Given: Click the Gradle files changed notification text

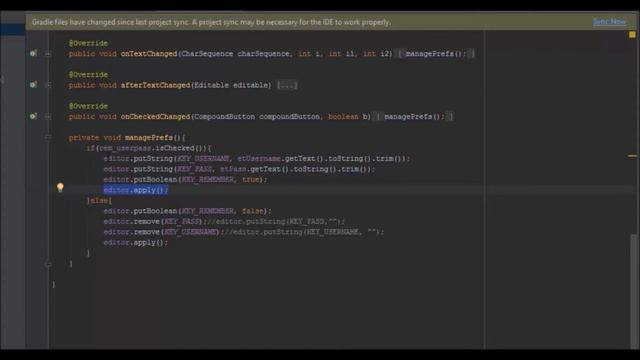Looking at the screenshot, I should [x=211, y=22].
